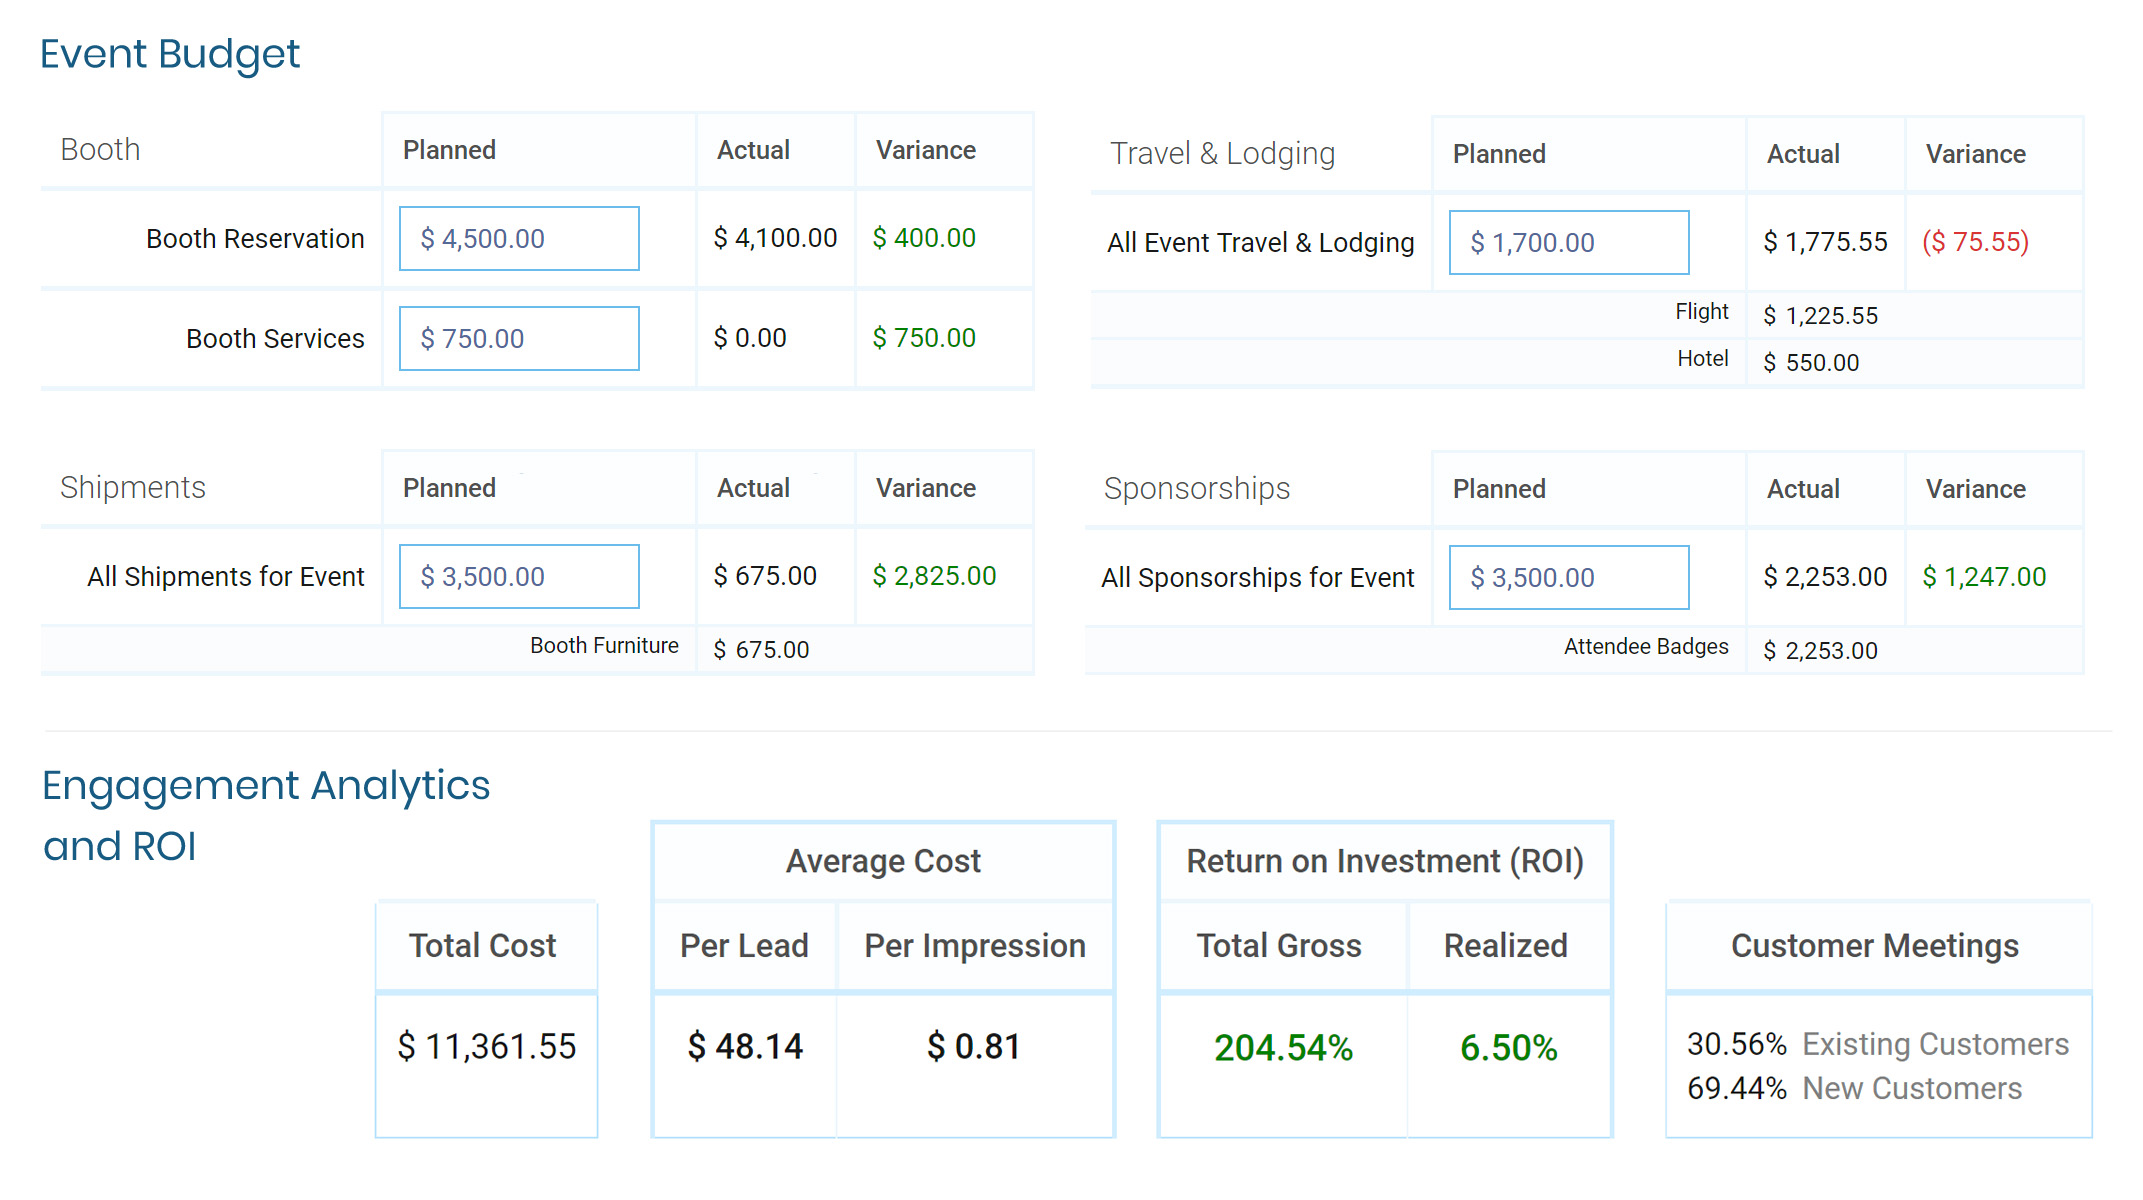Click the All Sponsorships planned amount field

point(1568,578)
